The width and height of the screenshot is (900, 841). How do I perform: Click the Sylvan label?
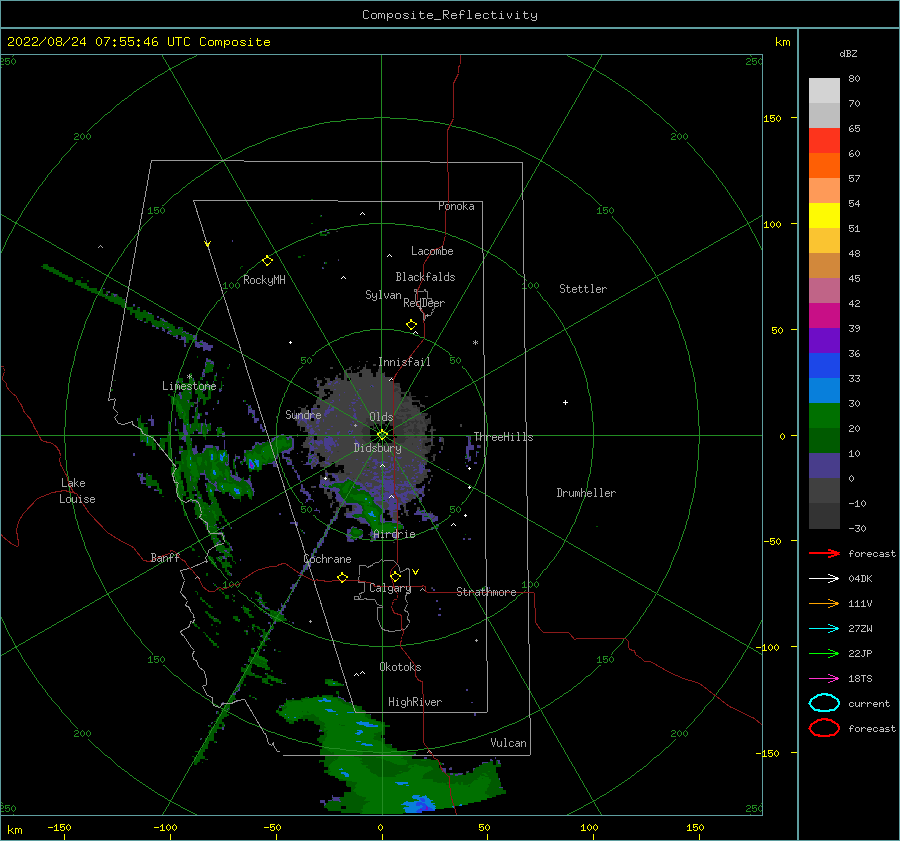point(383,296)
